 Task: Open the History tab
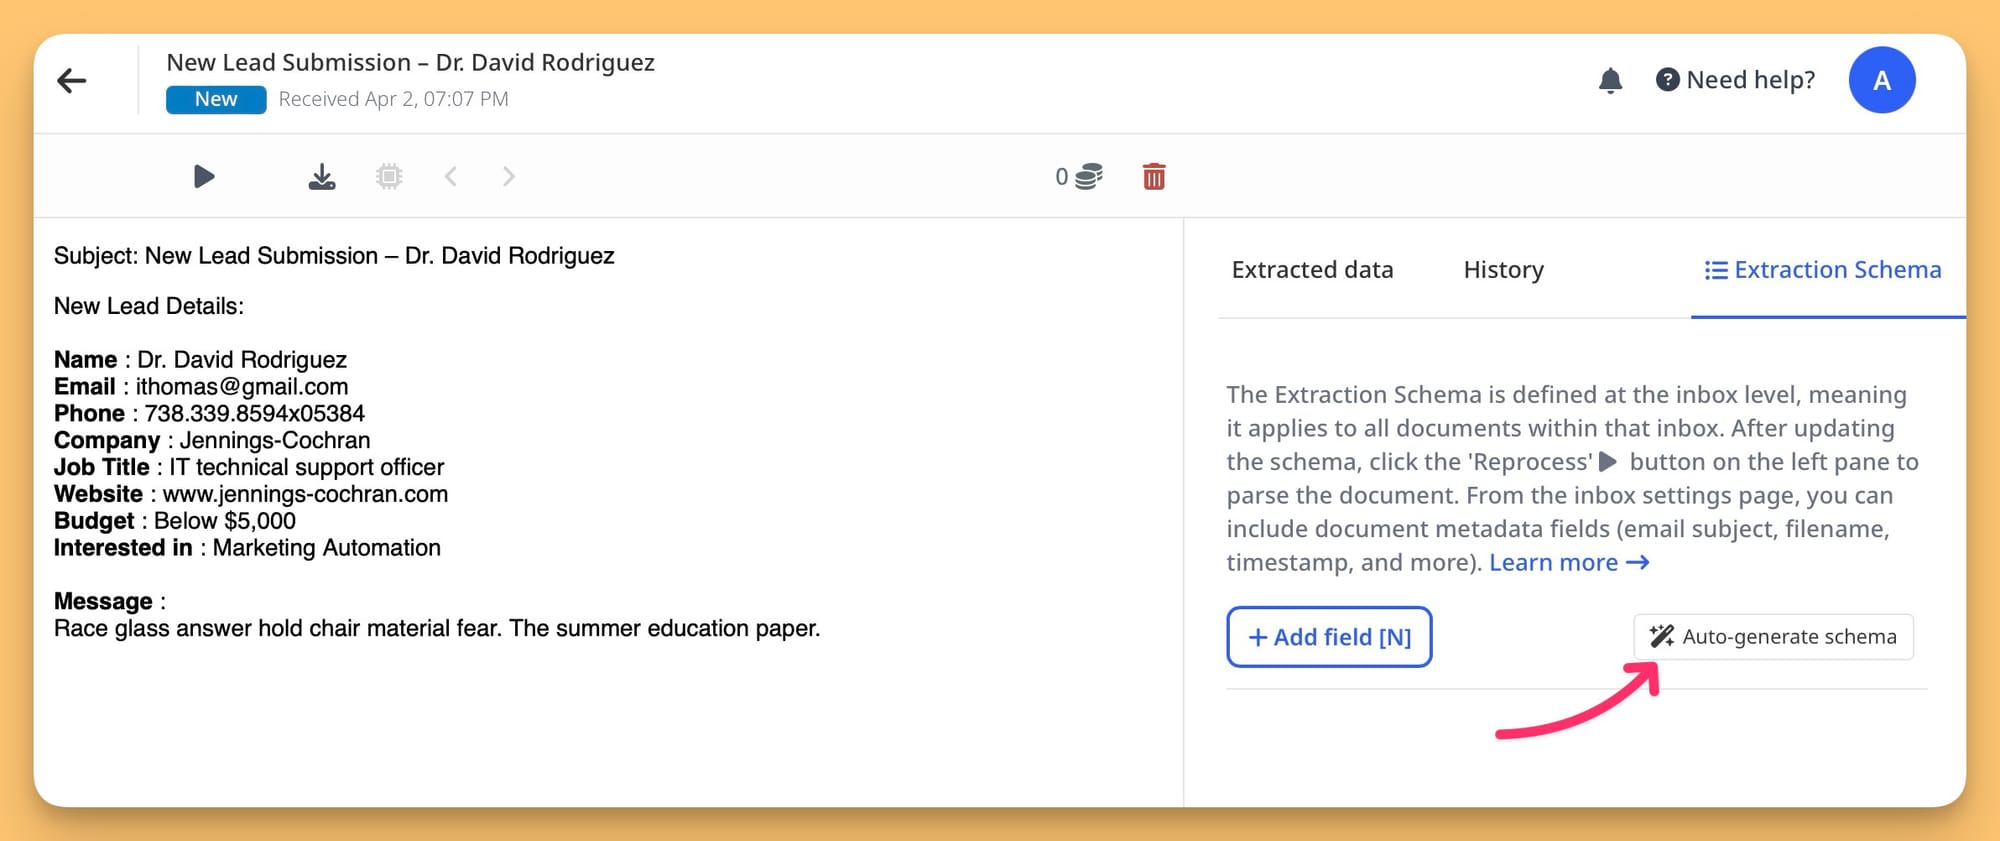pyautogui.click(x=1503, y=270)
